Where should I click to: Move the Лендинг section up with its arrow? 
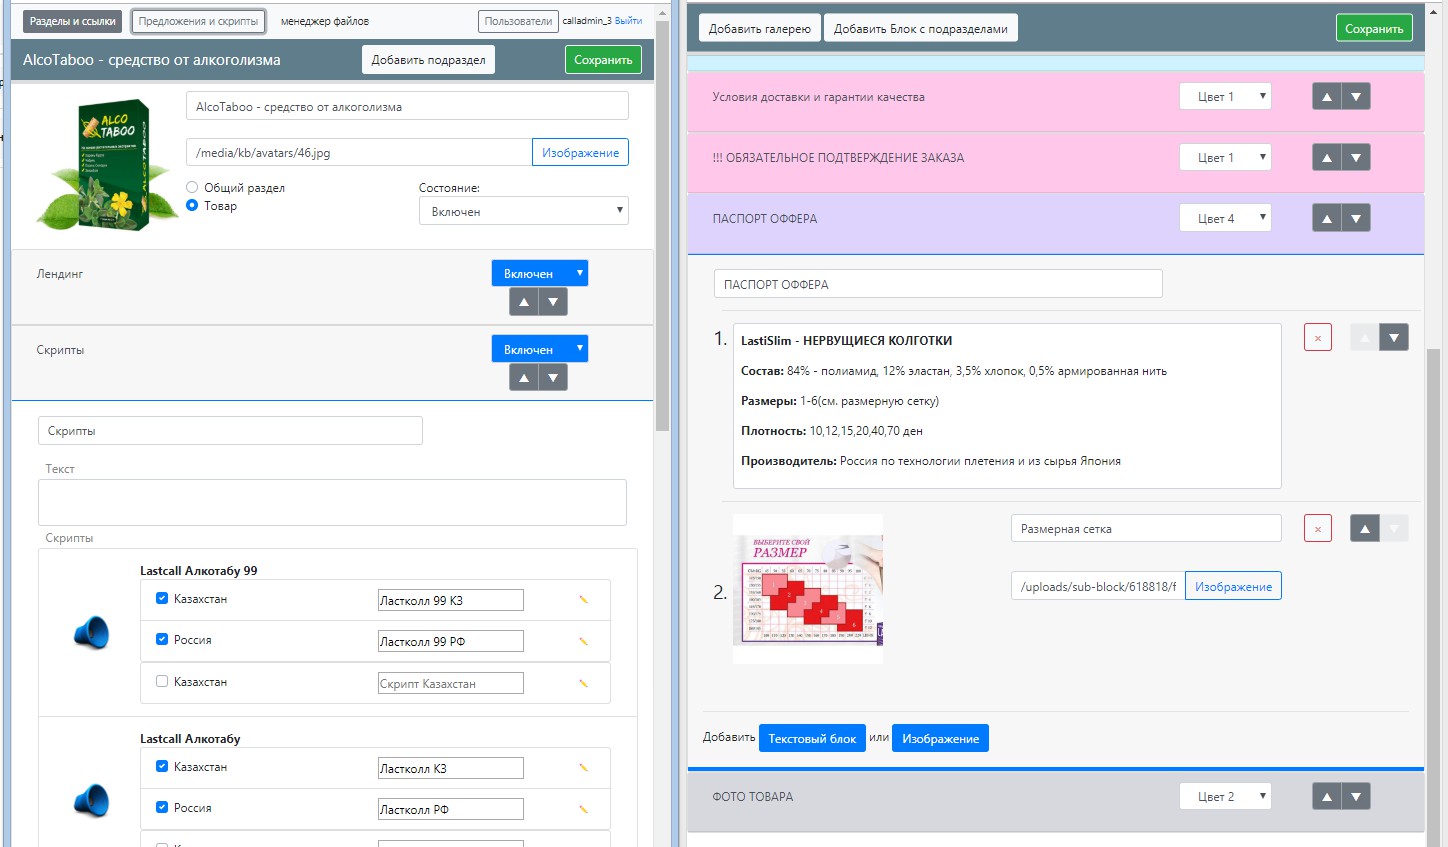click(x=524, y=301)
